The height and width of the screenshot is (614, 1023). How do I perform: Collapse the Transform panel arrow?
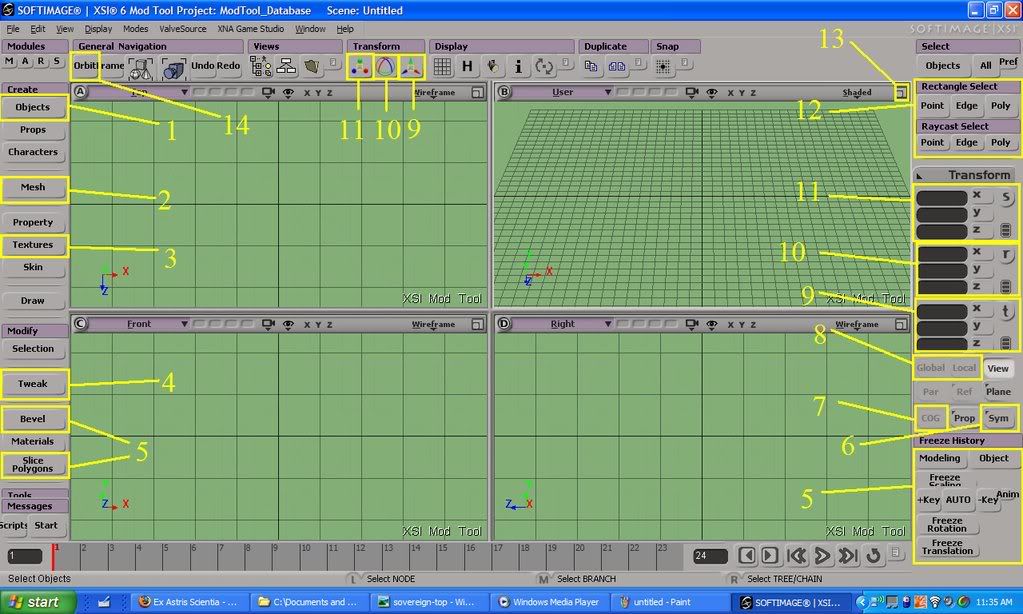coord(920,176)
